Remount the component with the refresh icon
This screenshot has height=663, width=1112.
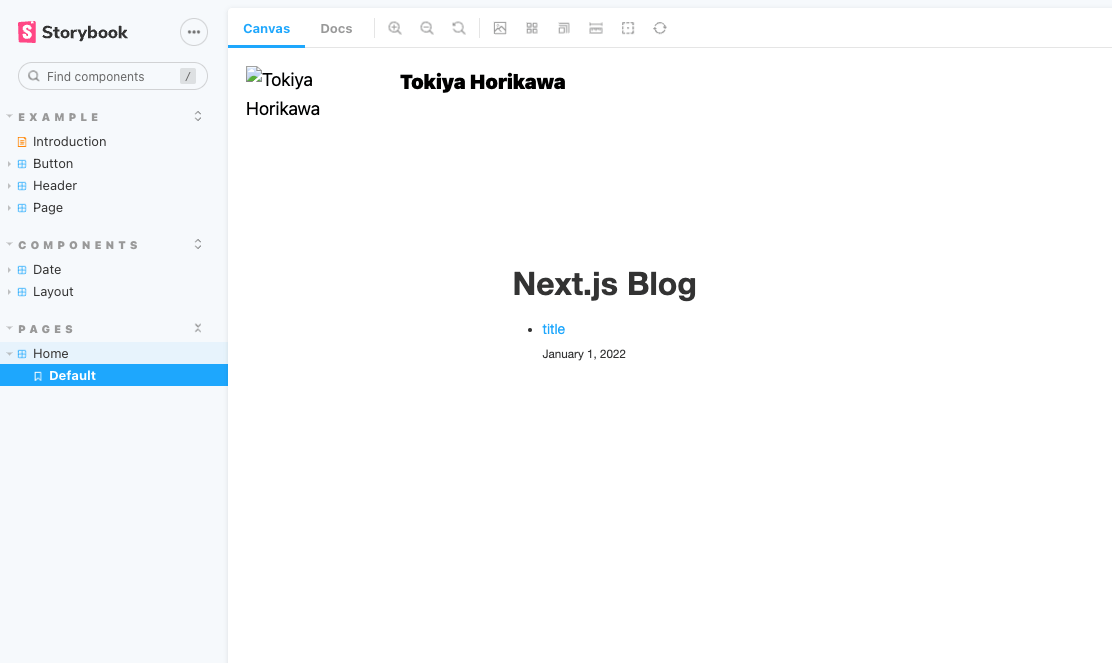coord(660,28)
